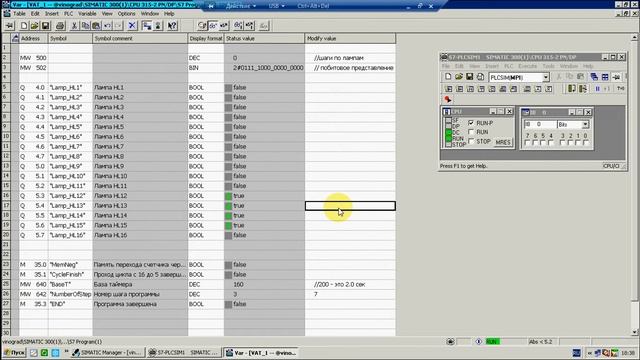Viewport: 640px width, 360px height.
Task: Open the Bits format dropdown in IB panel
Action: [585, 124]
